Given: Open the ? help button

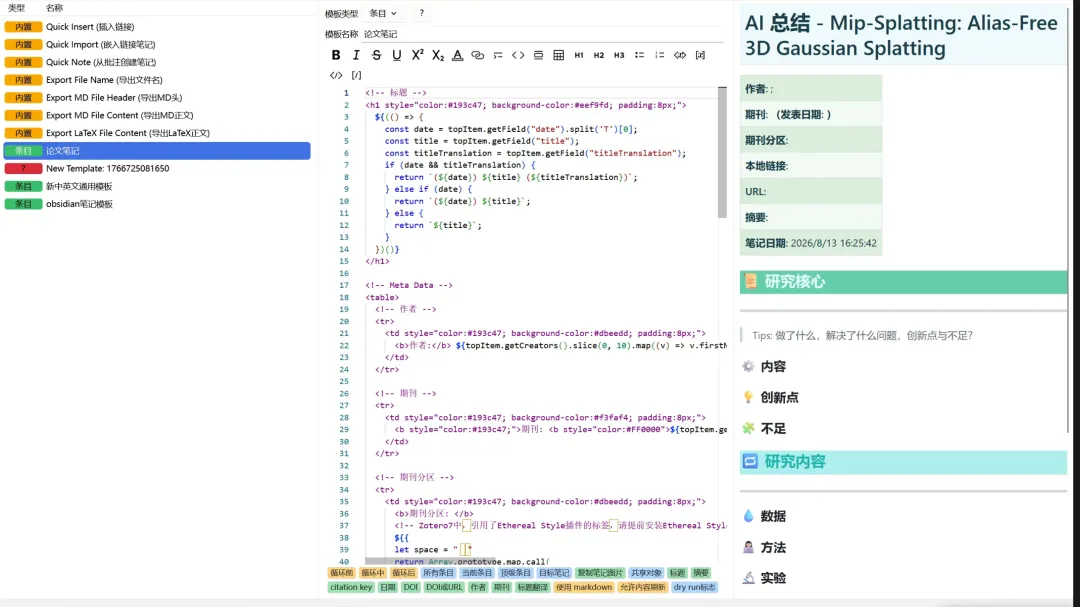Looking at the screenshot, I should click(422, 13).
